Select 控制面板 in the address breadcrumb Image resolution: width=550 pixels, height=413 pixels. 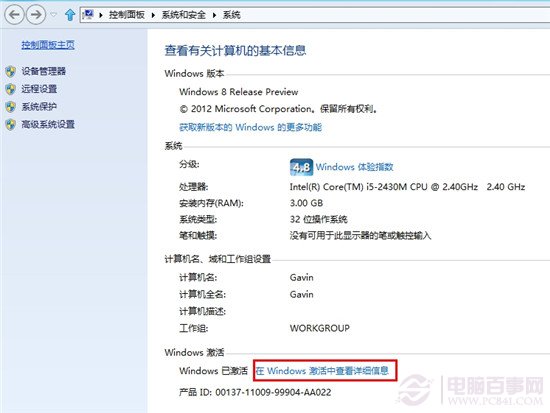(127, 15)
